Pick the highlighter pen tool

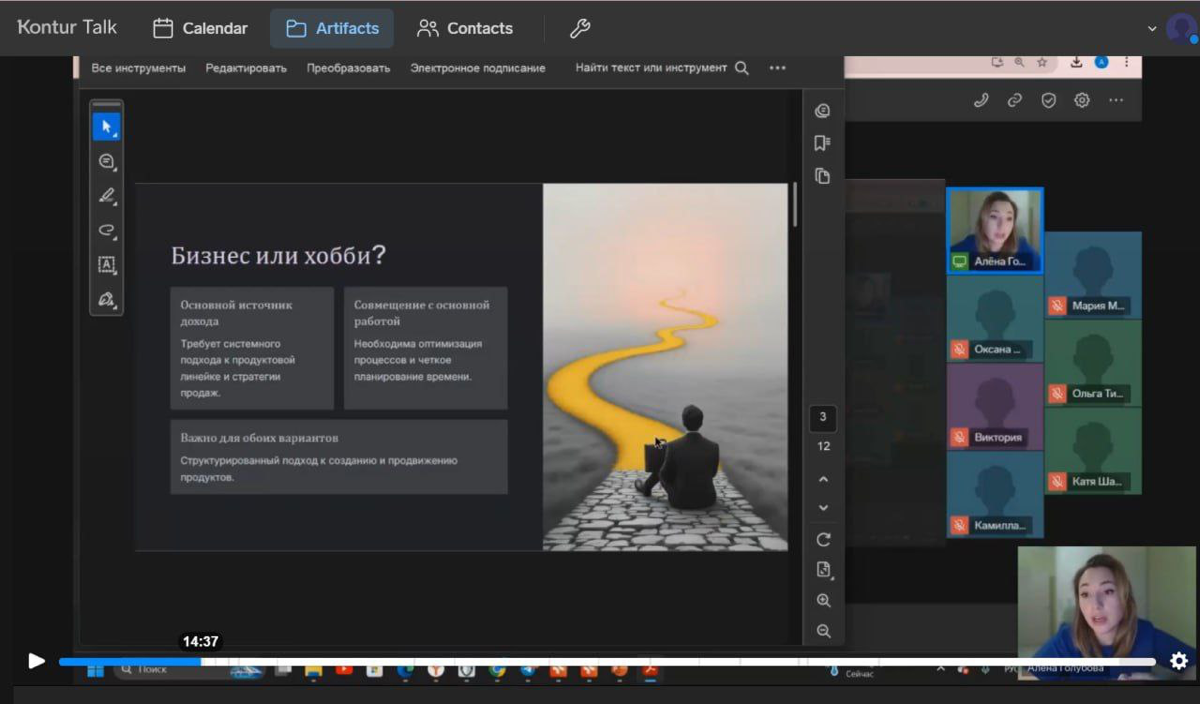pyautogui.click(x=106, y=196)
